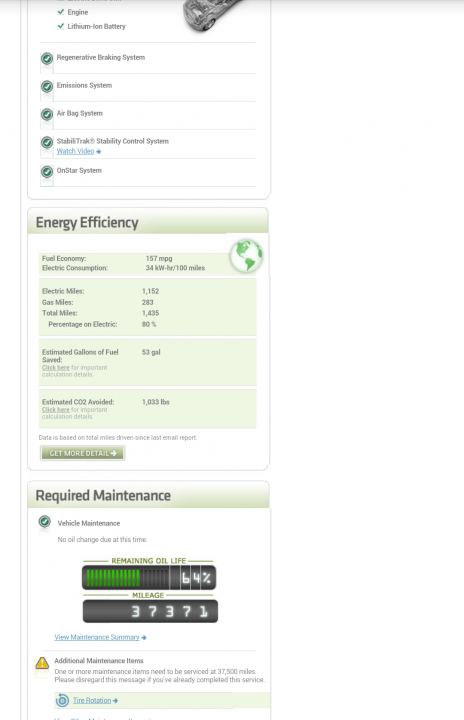Click the Engine checkmark item
464x720 pixels.
point(73,12)
